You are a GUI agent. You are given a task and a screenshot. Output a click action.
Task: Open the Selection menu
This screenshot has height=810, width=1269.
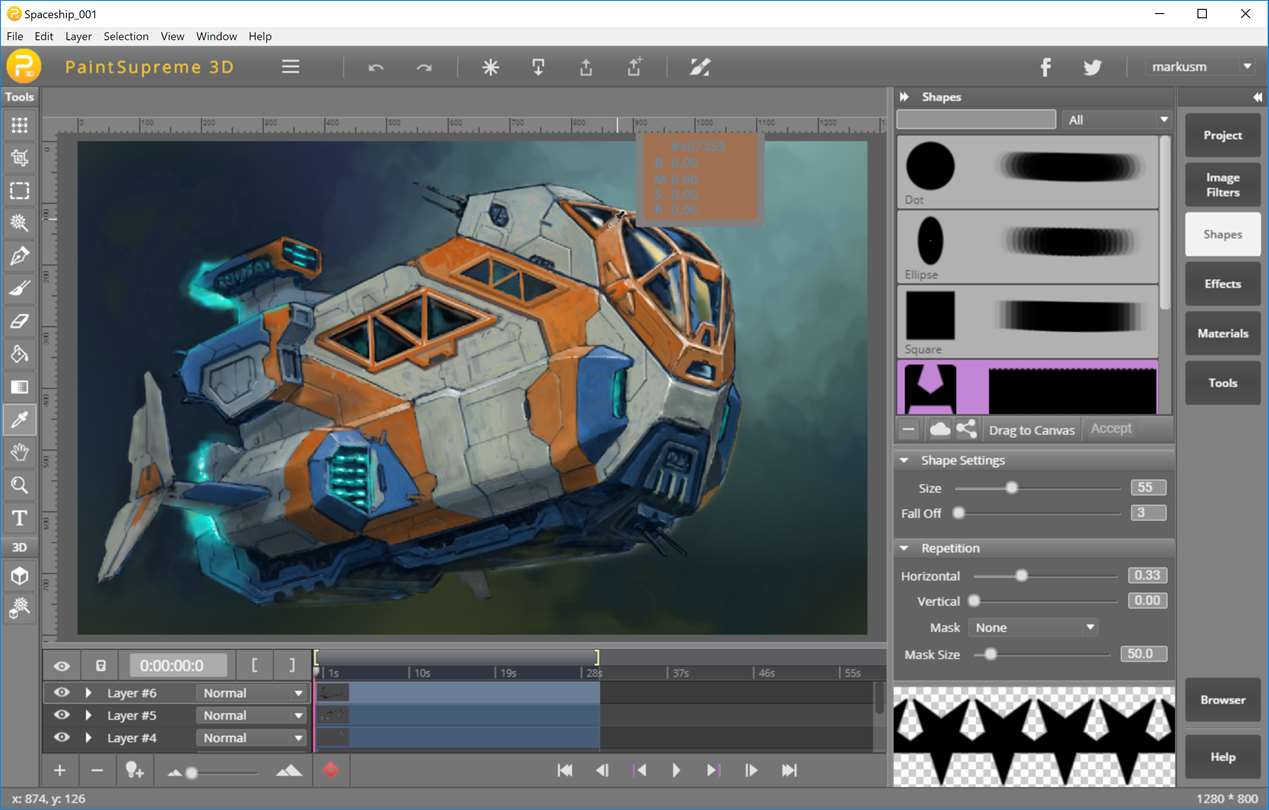[x=126, y=36]
